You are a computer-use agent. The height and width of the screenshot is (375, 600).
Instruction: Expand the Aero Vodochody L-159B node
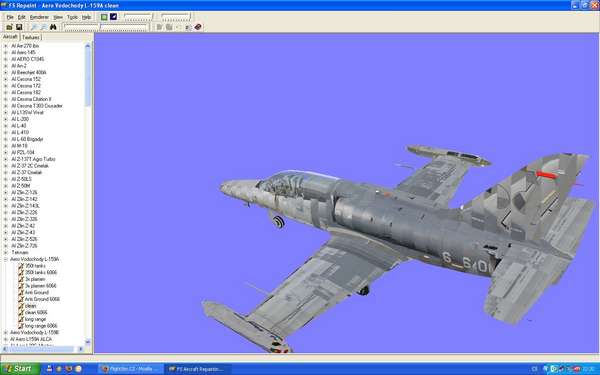(5, 333)
